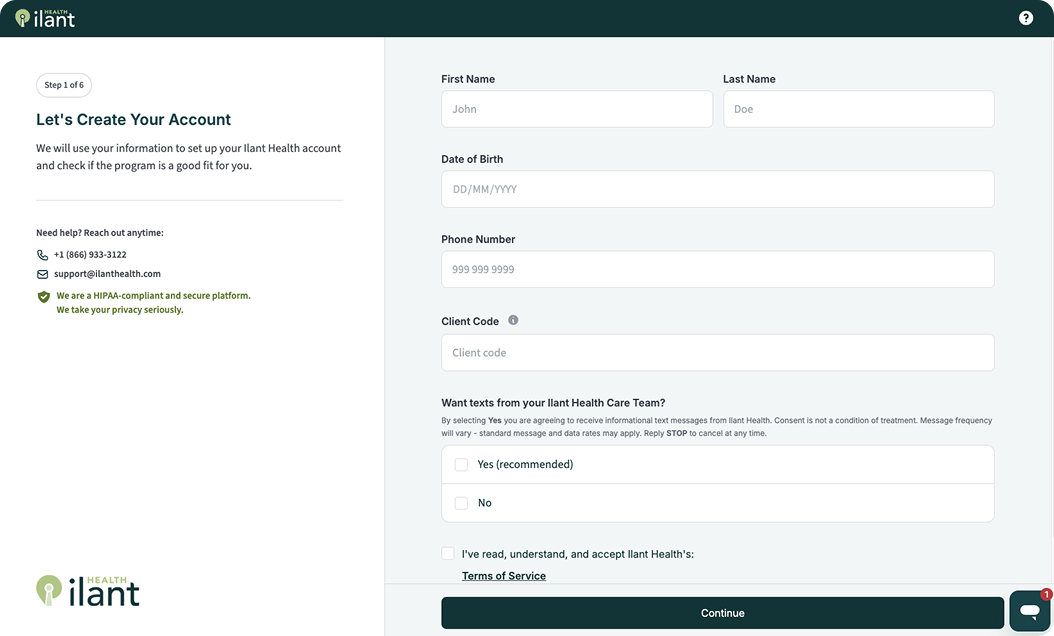
Task: Select No for text messages
Action: pyautogui.click(x=461, y=502)
